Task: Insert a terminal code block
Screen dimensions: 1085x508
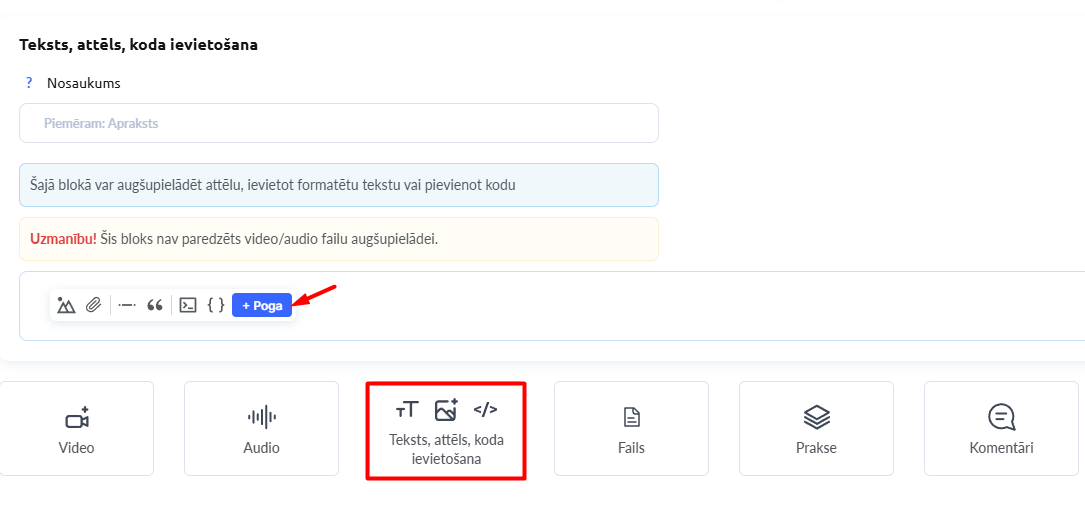Action: tap(188, 305)
